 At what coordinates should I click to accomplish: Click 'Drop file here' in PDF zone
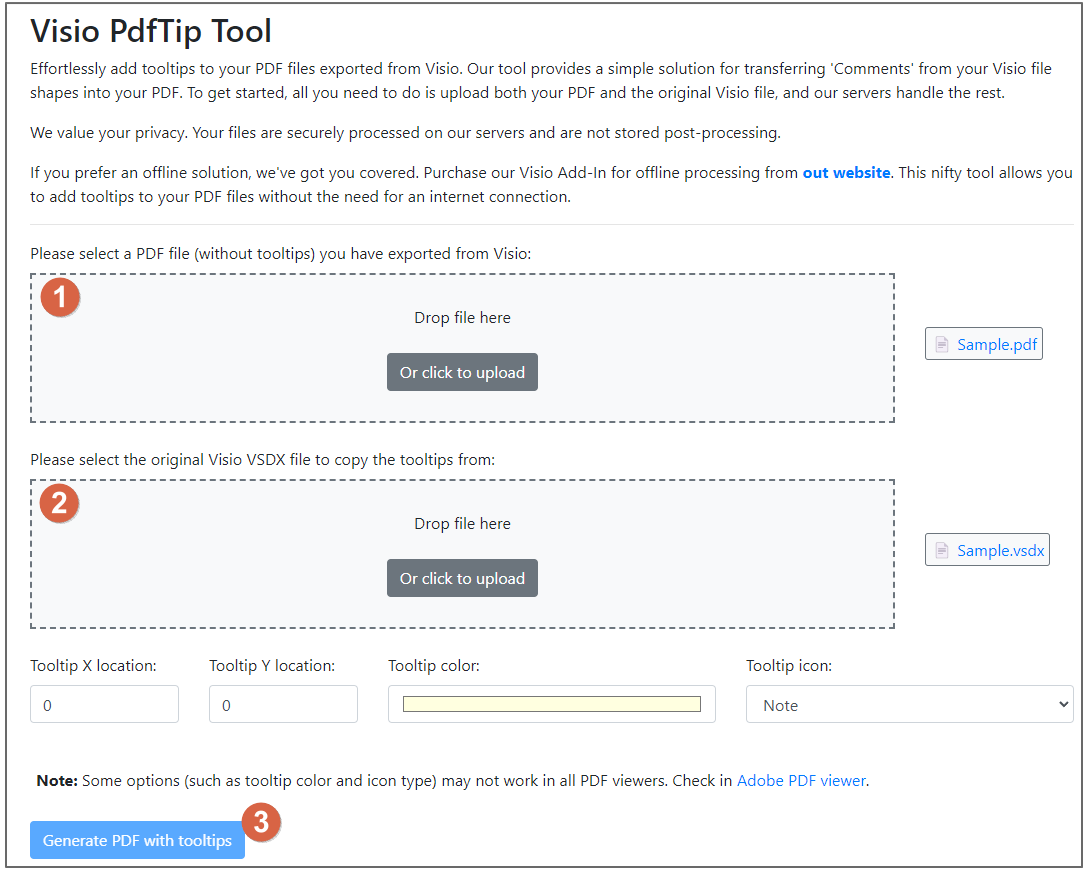[462, 318]
